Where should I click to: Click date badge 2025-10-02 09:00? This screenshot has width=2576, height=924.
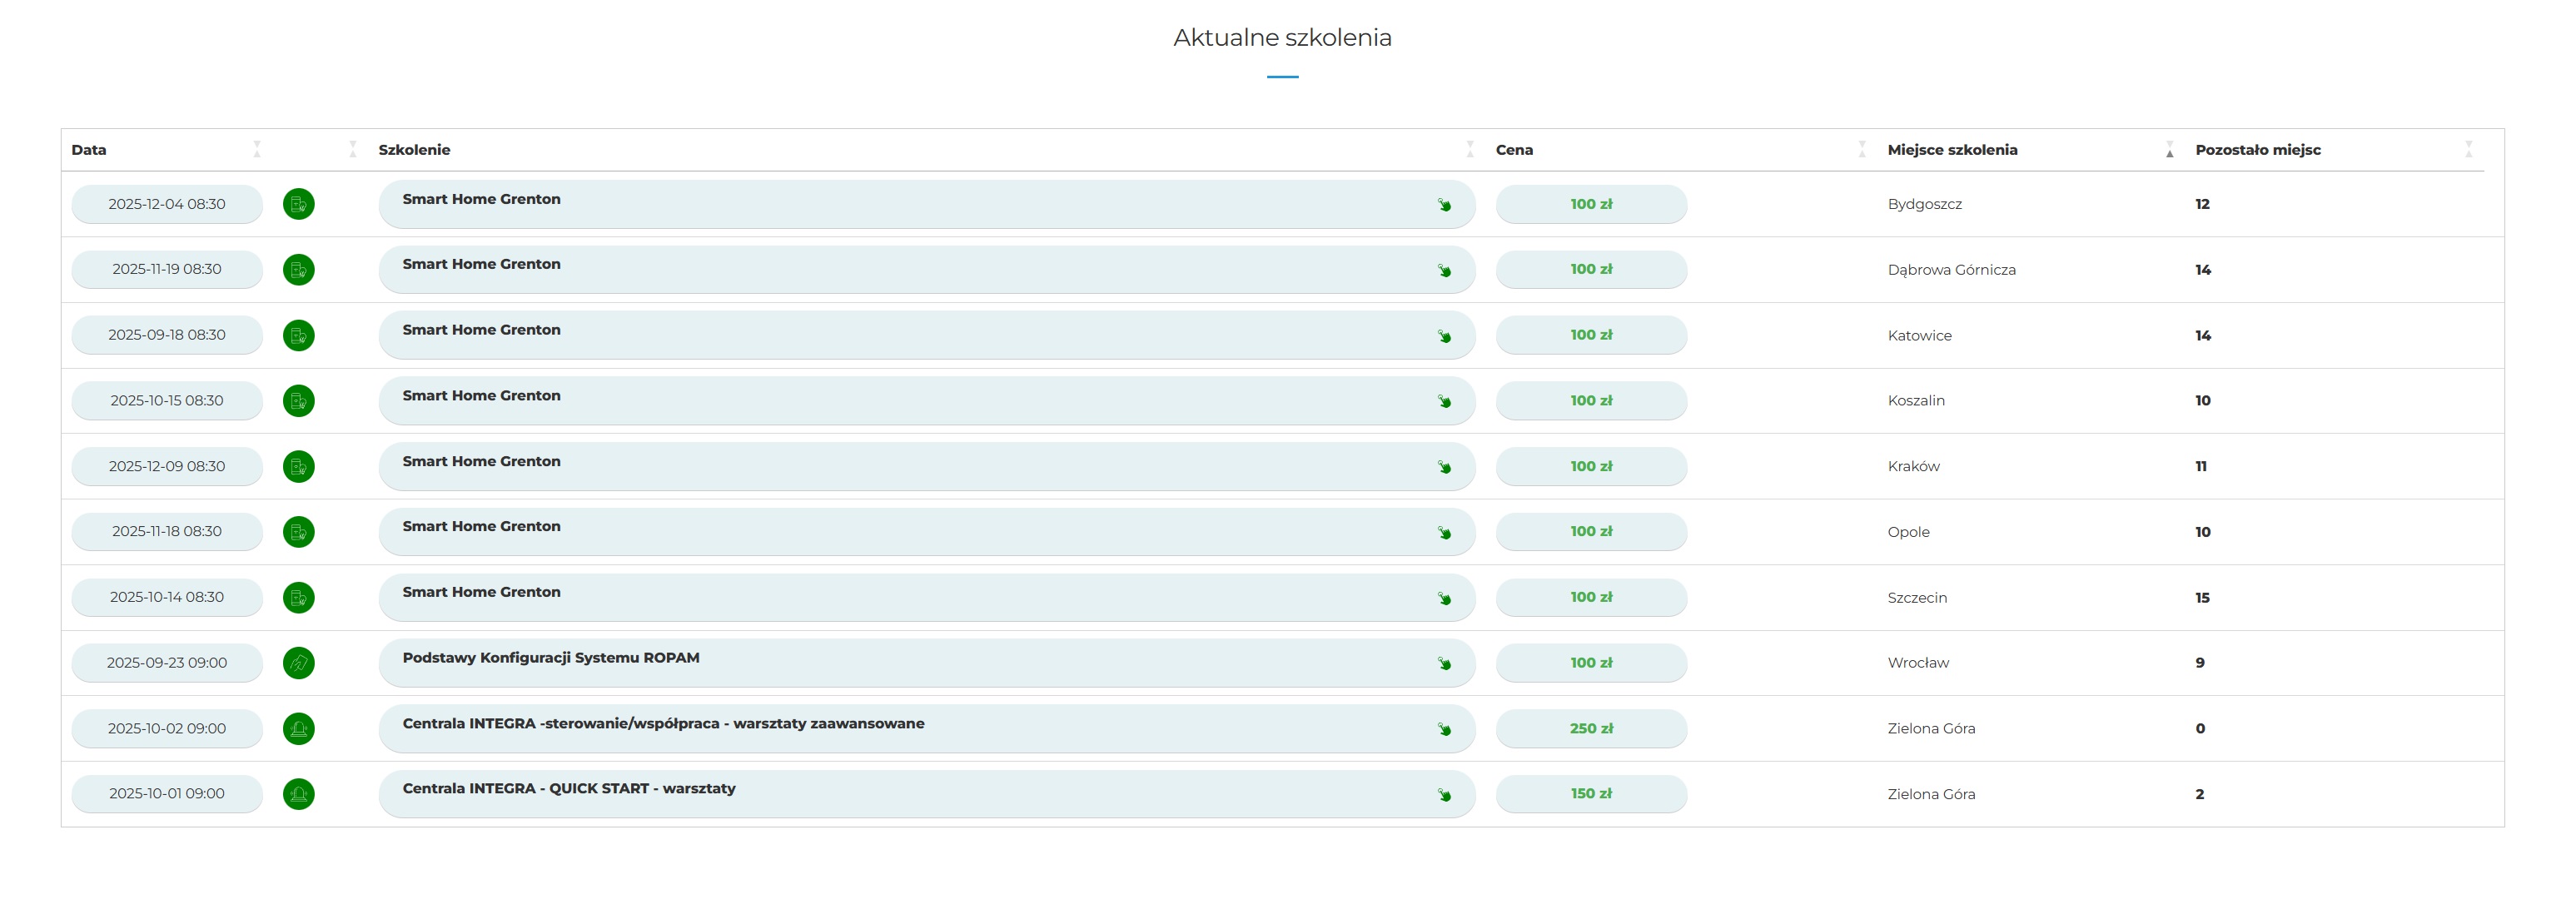(167, 729)
